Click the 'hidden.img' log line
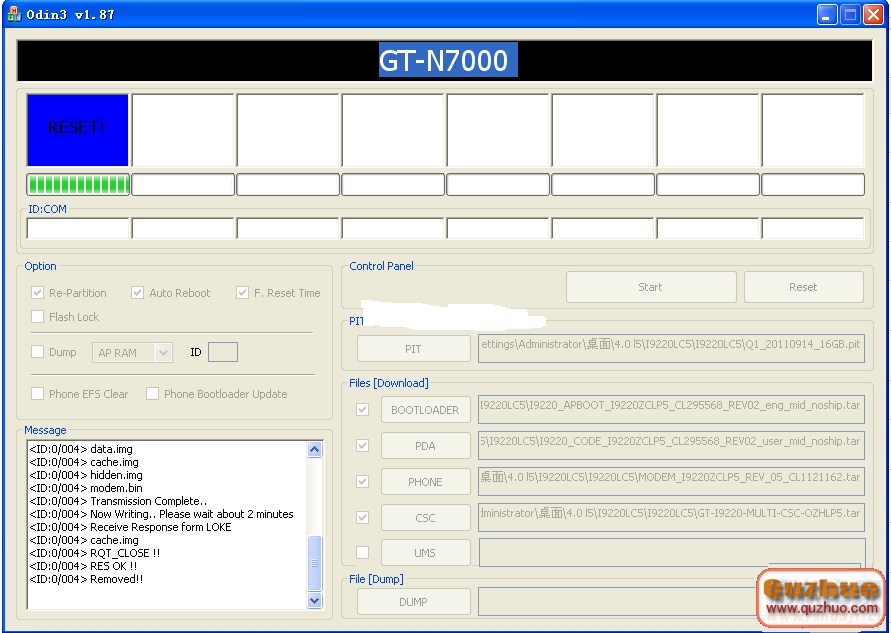Viewport: 891px width, 633px height. click(86, 475)
